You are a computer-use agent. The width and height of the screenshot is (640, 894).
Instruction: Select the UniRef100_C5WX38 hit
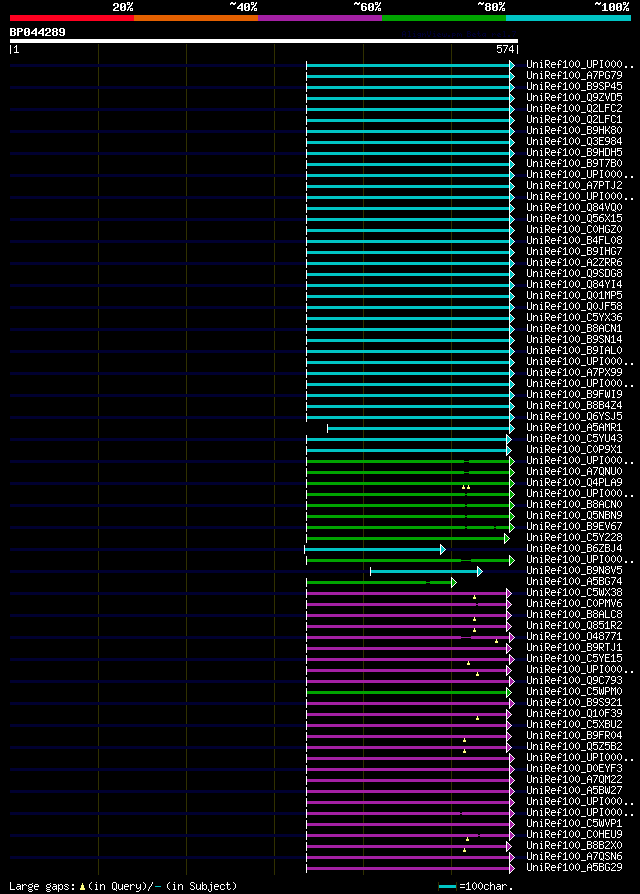[x=574, y=593]
